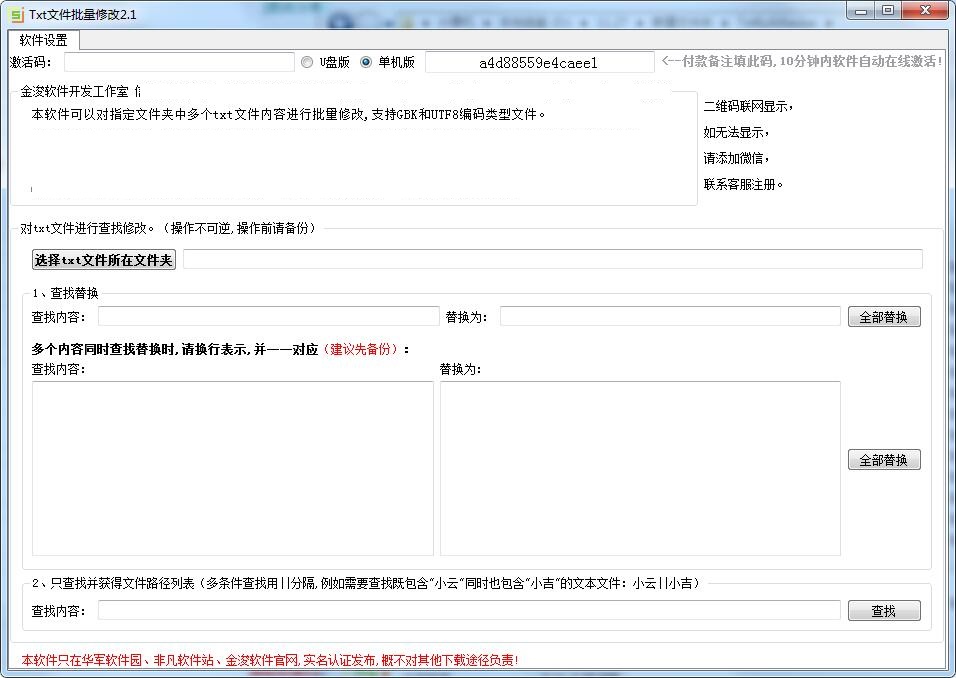Close the Txt文件批量修改 window
Viewport: 956px width, 678px height.
click(925, 10)
